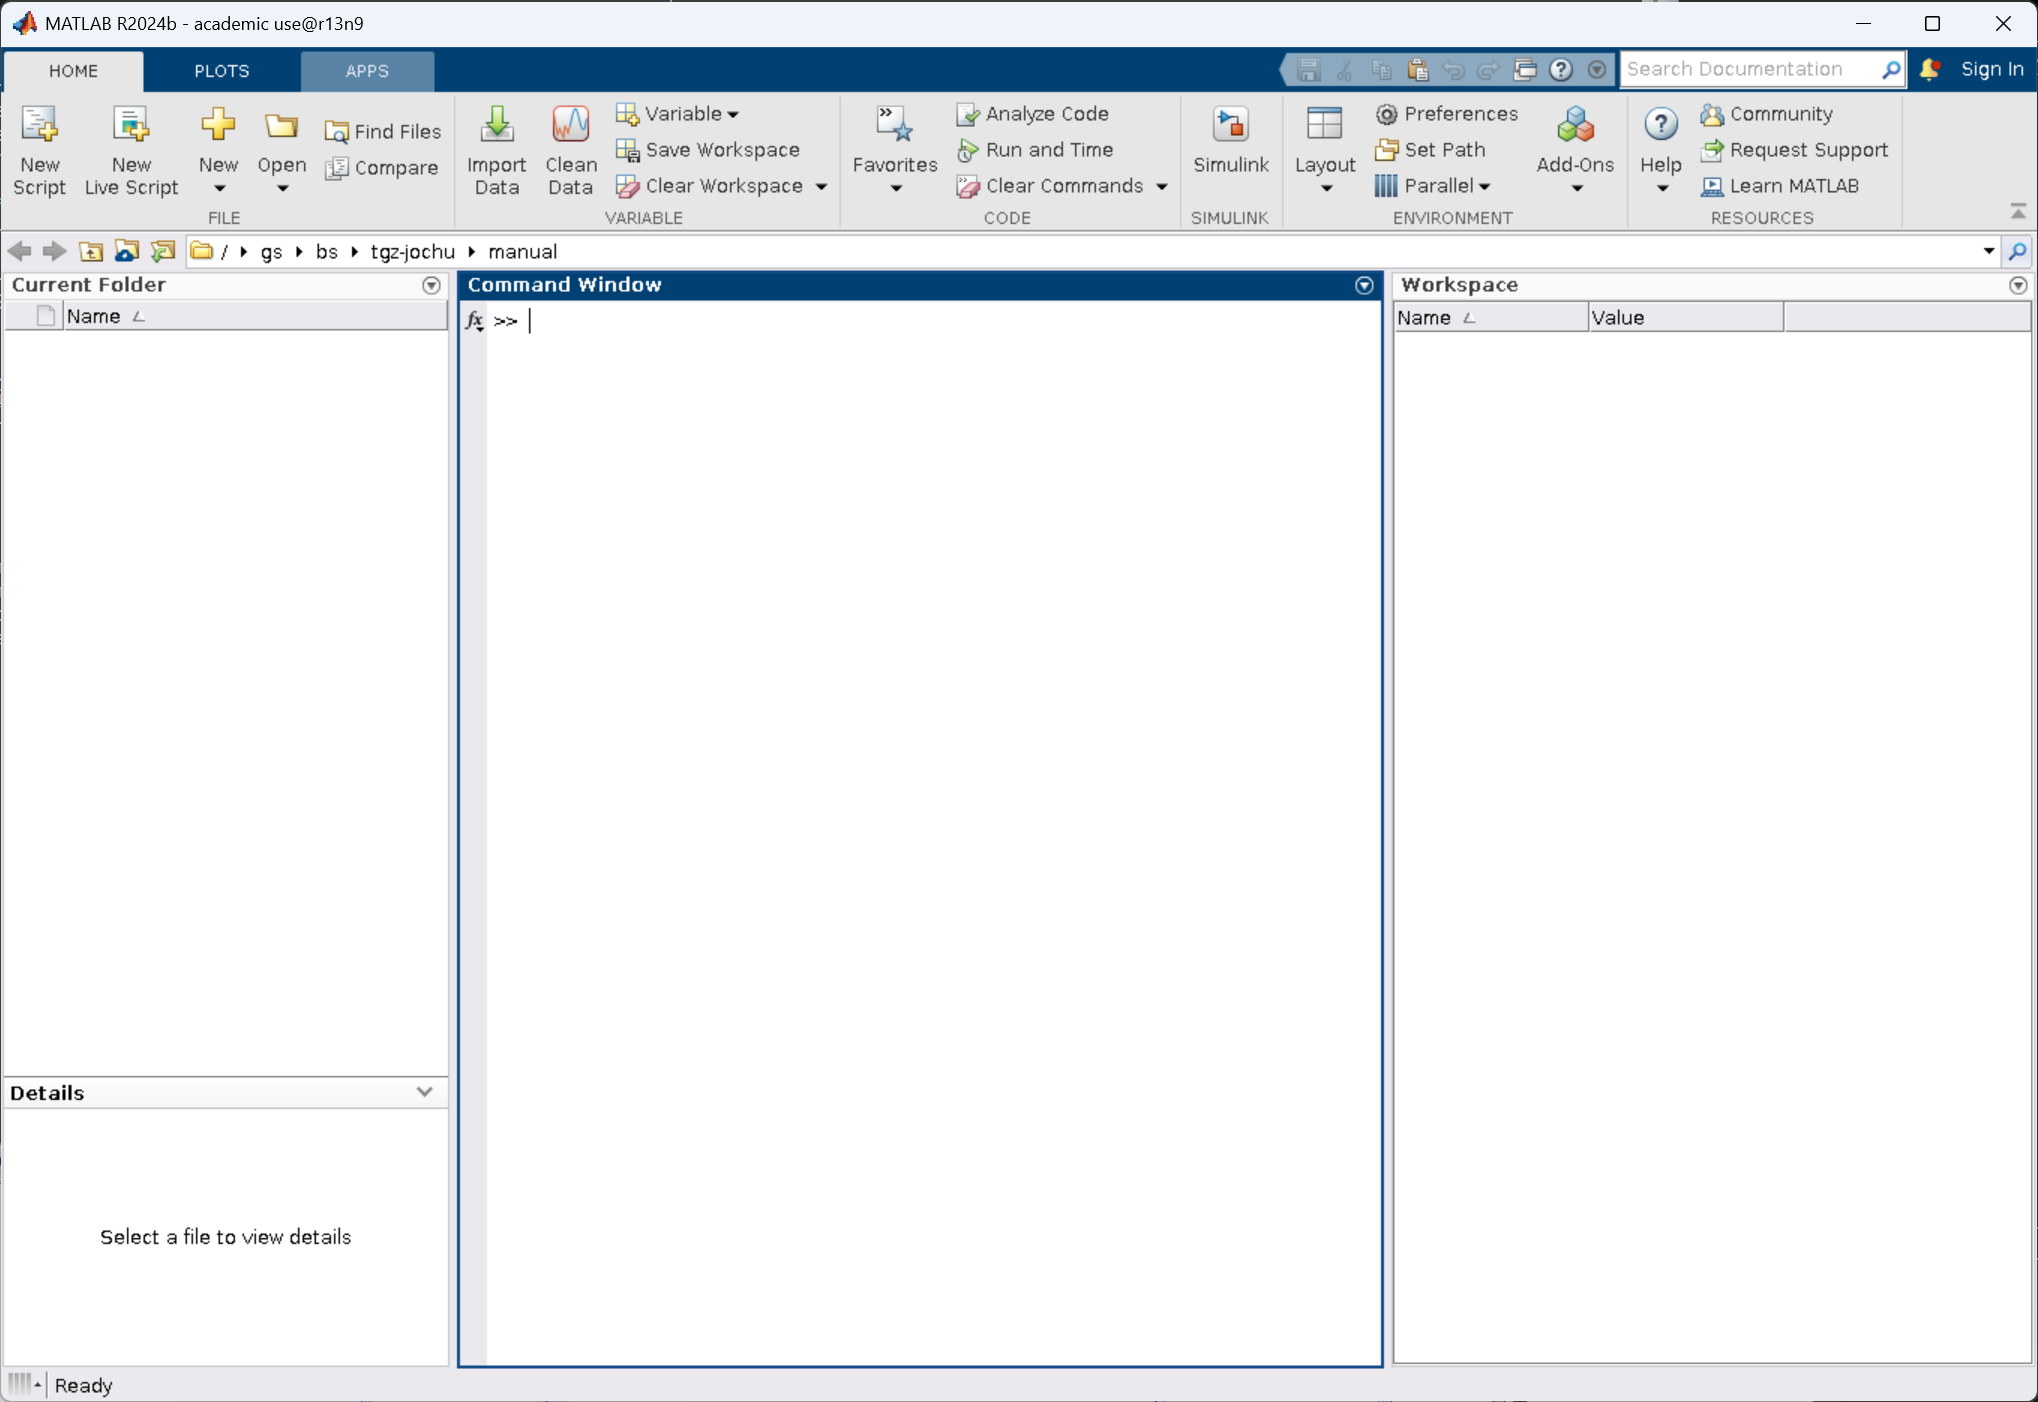Sort Current Folder by Name column

[94, 317]
